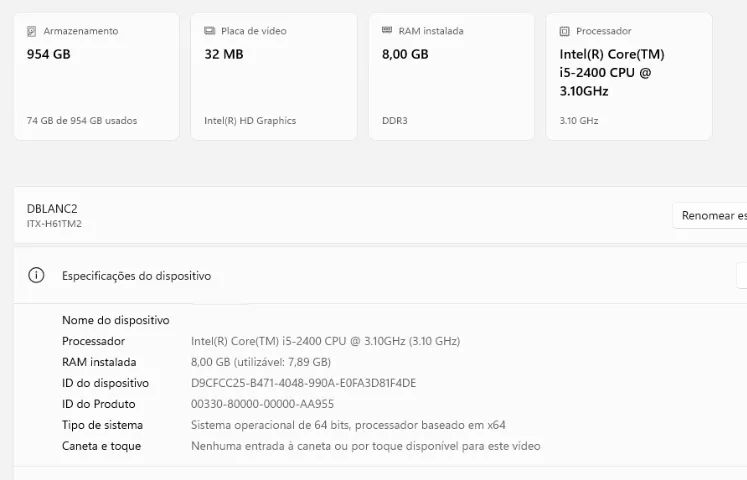
Task: Click the ITX-H61TM2 model text
Action: click(x=54, y=224)
